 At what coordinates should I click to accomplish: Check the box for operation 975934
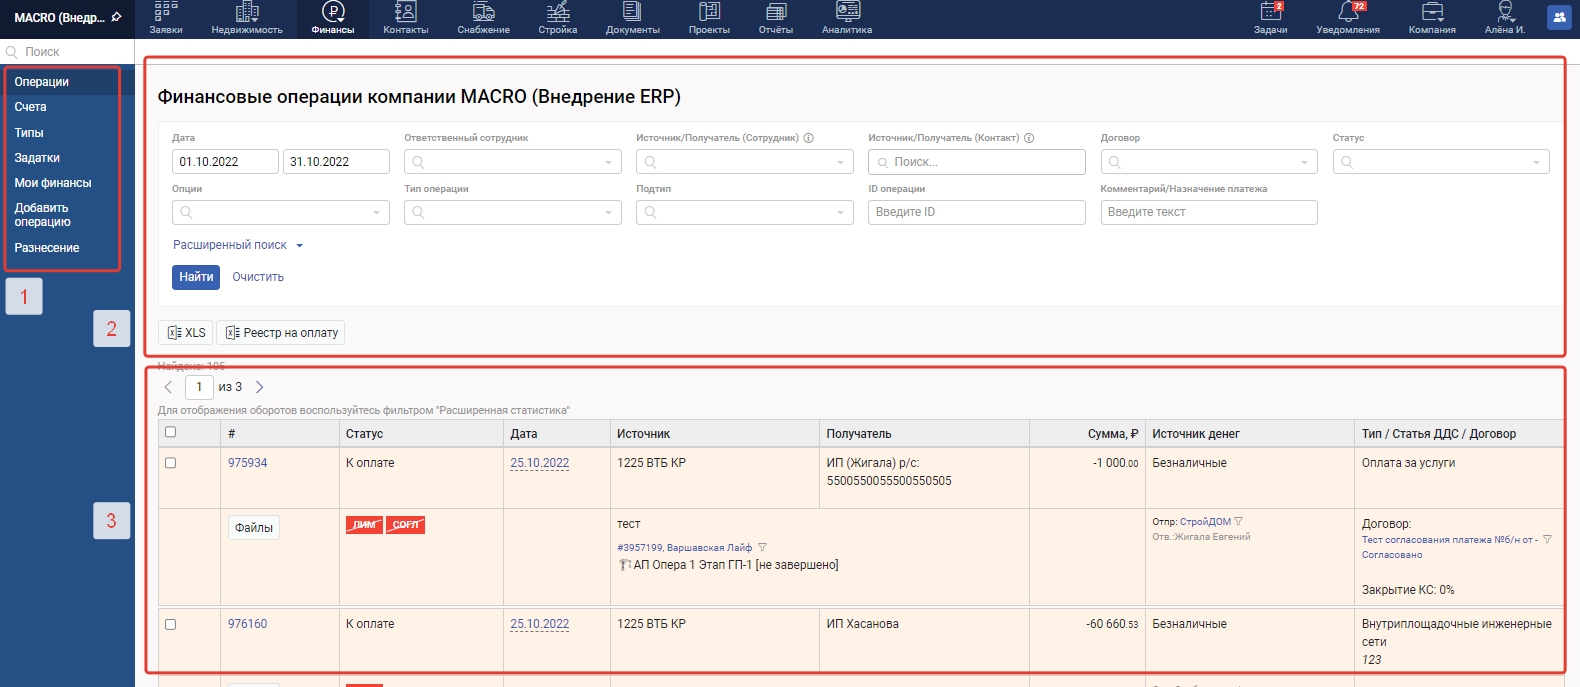click(x=170, y=463)
